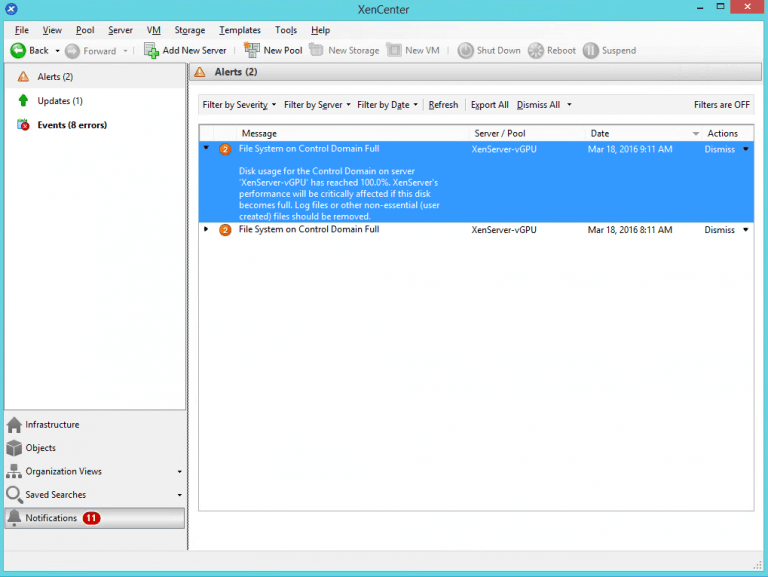Sort alerts by Server / Pool column
Viewport: 768px width, 577px height.
(527, 133)
